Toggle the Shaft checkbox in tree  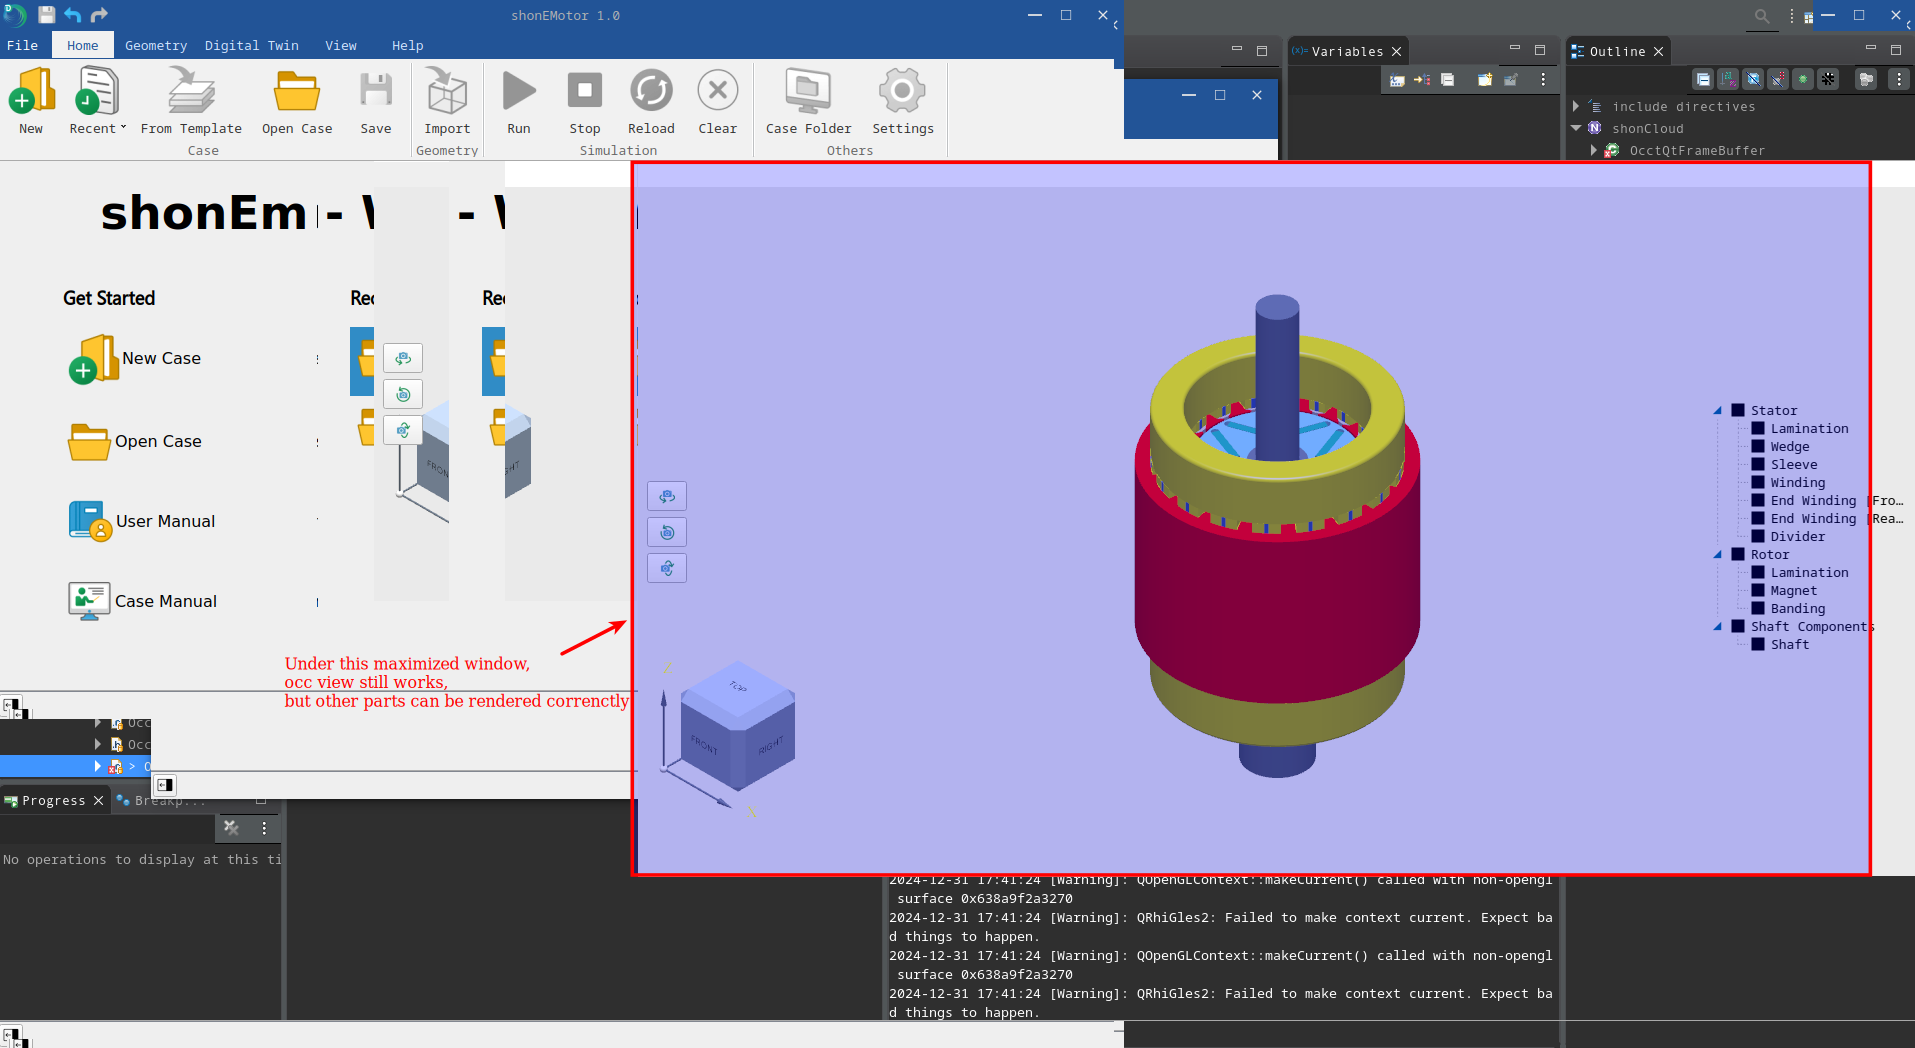(x=1758, y=644)
